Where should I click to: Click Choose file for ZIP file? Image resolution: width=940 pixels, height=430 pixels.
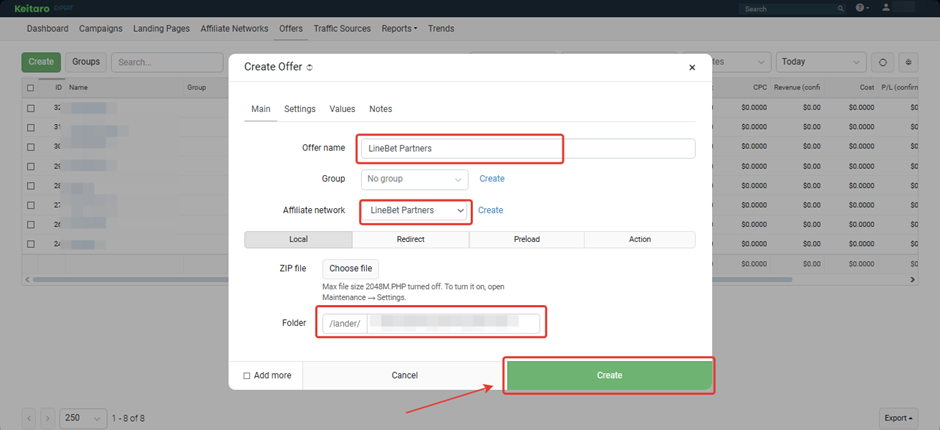point(351,269)
